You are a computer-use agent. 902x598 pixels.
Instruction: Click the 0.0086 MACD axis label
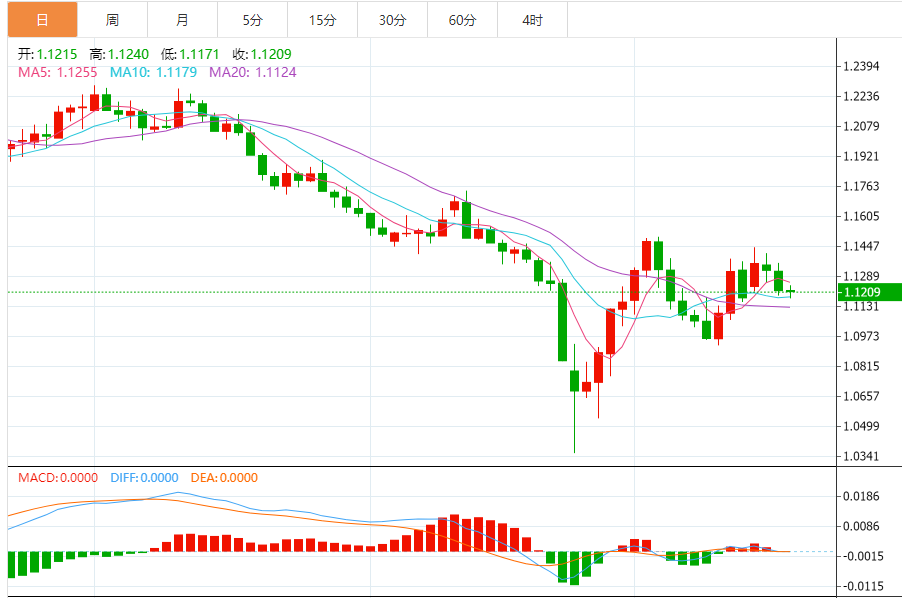pos(861,526)
